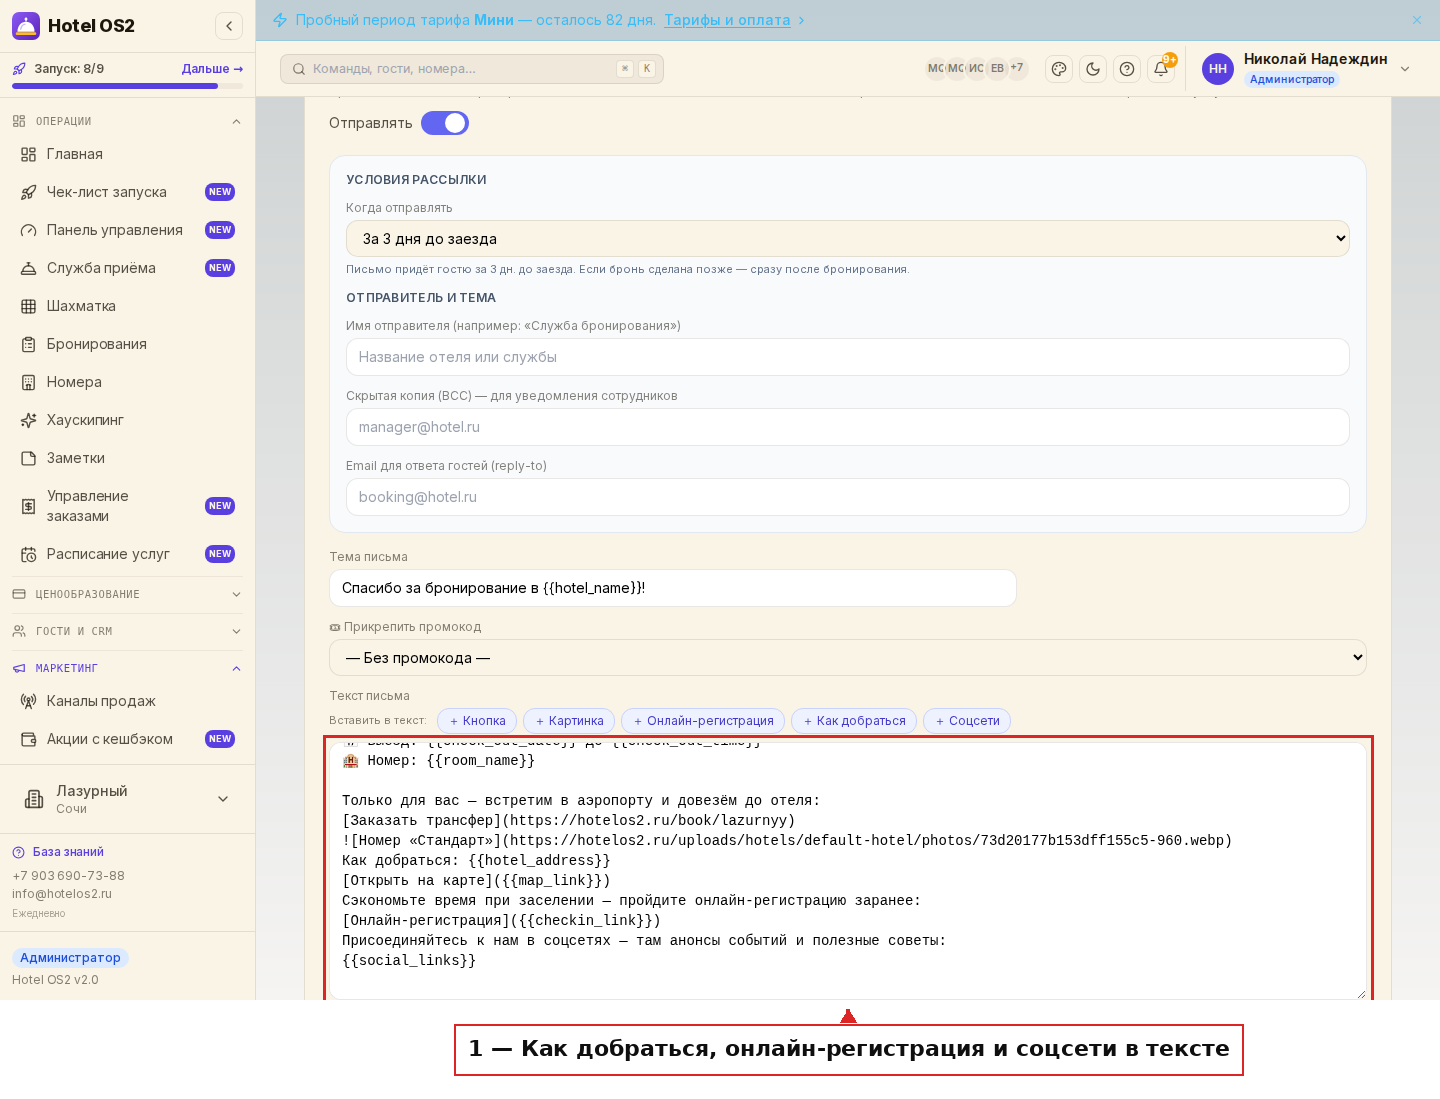
Task: Insert an image with + Картинка
Action: (x=569, y=721)
